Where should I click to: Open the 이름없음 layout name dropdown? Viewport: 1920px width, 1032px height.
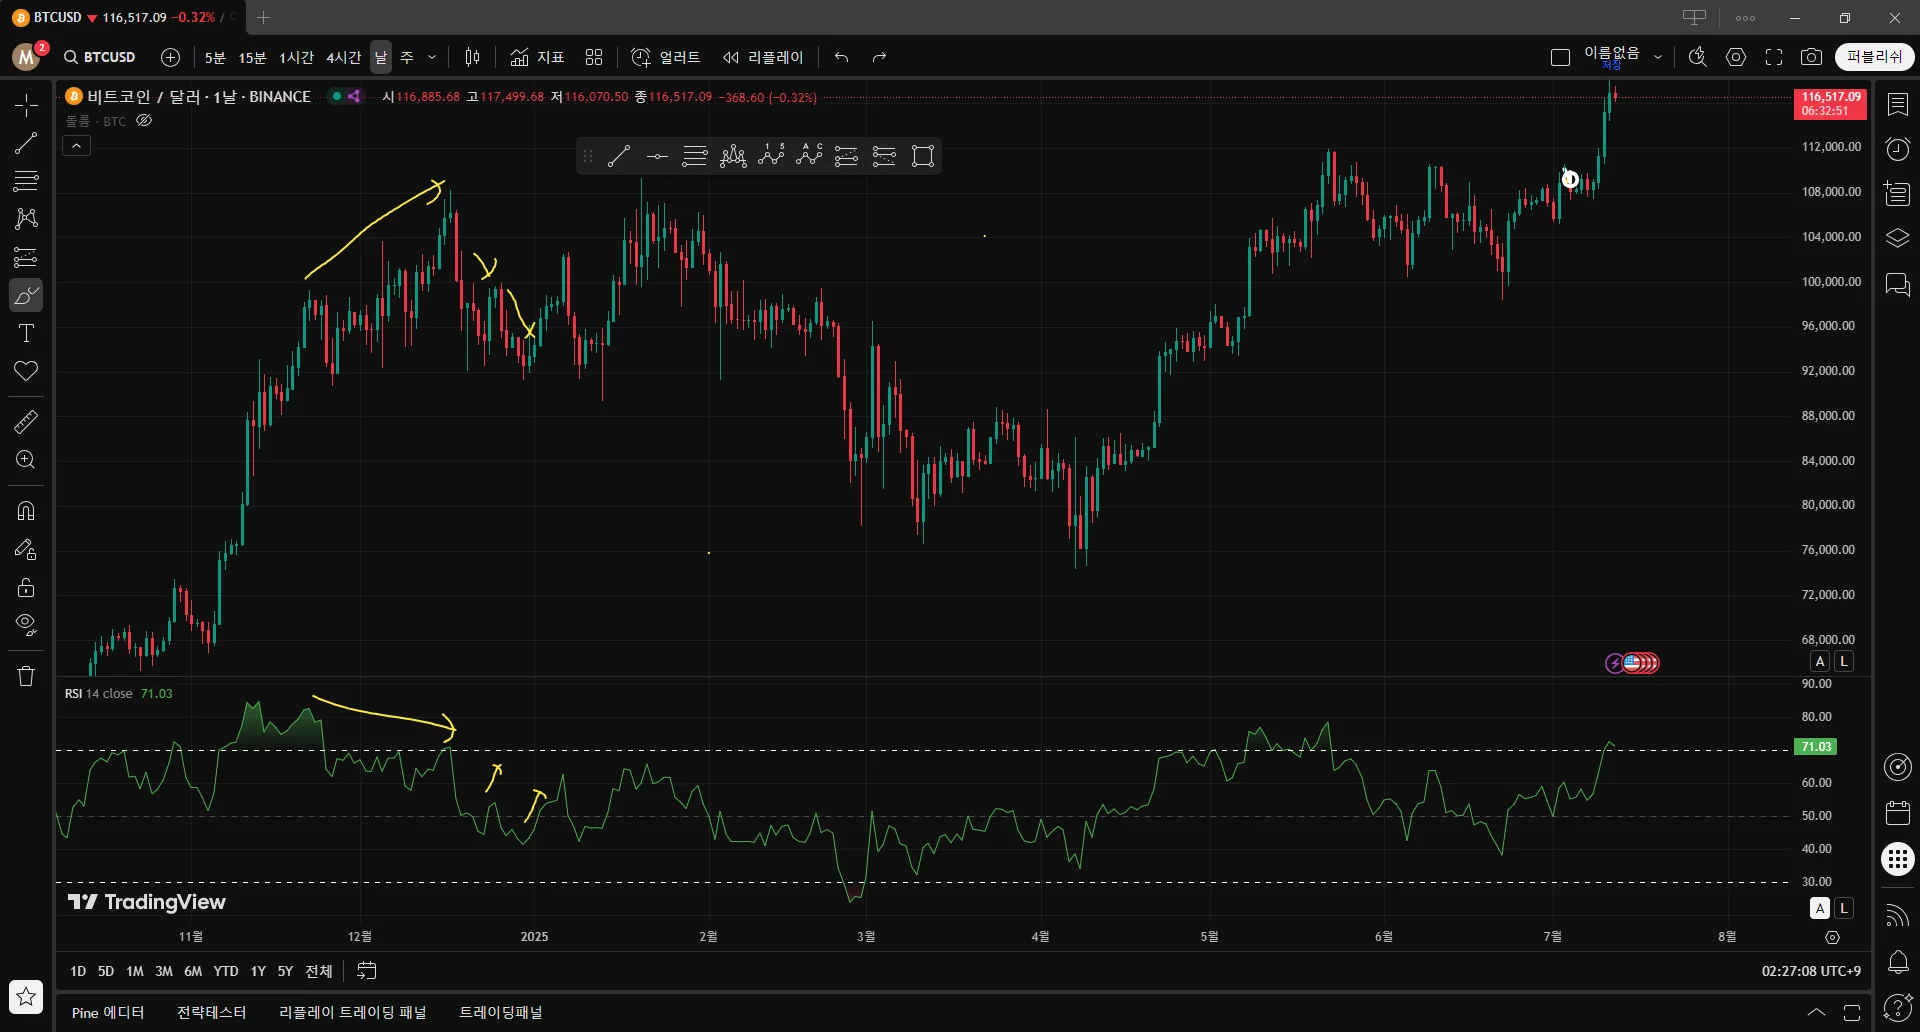(1657, 57)
